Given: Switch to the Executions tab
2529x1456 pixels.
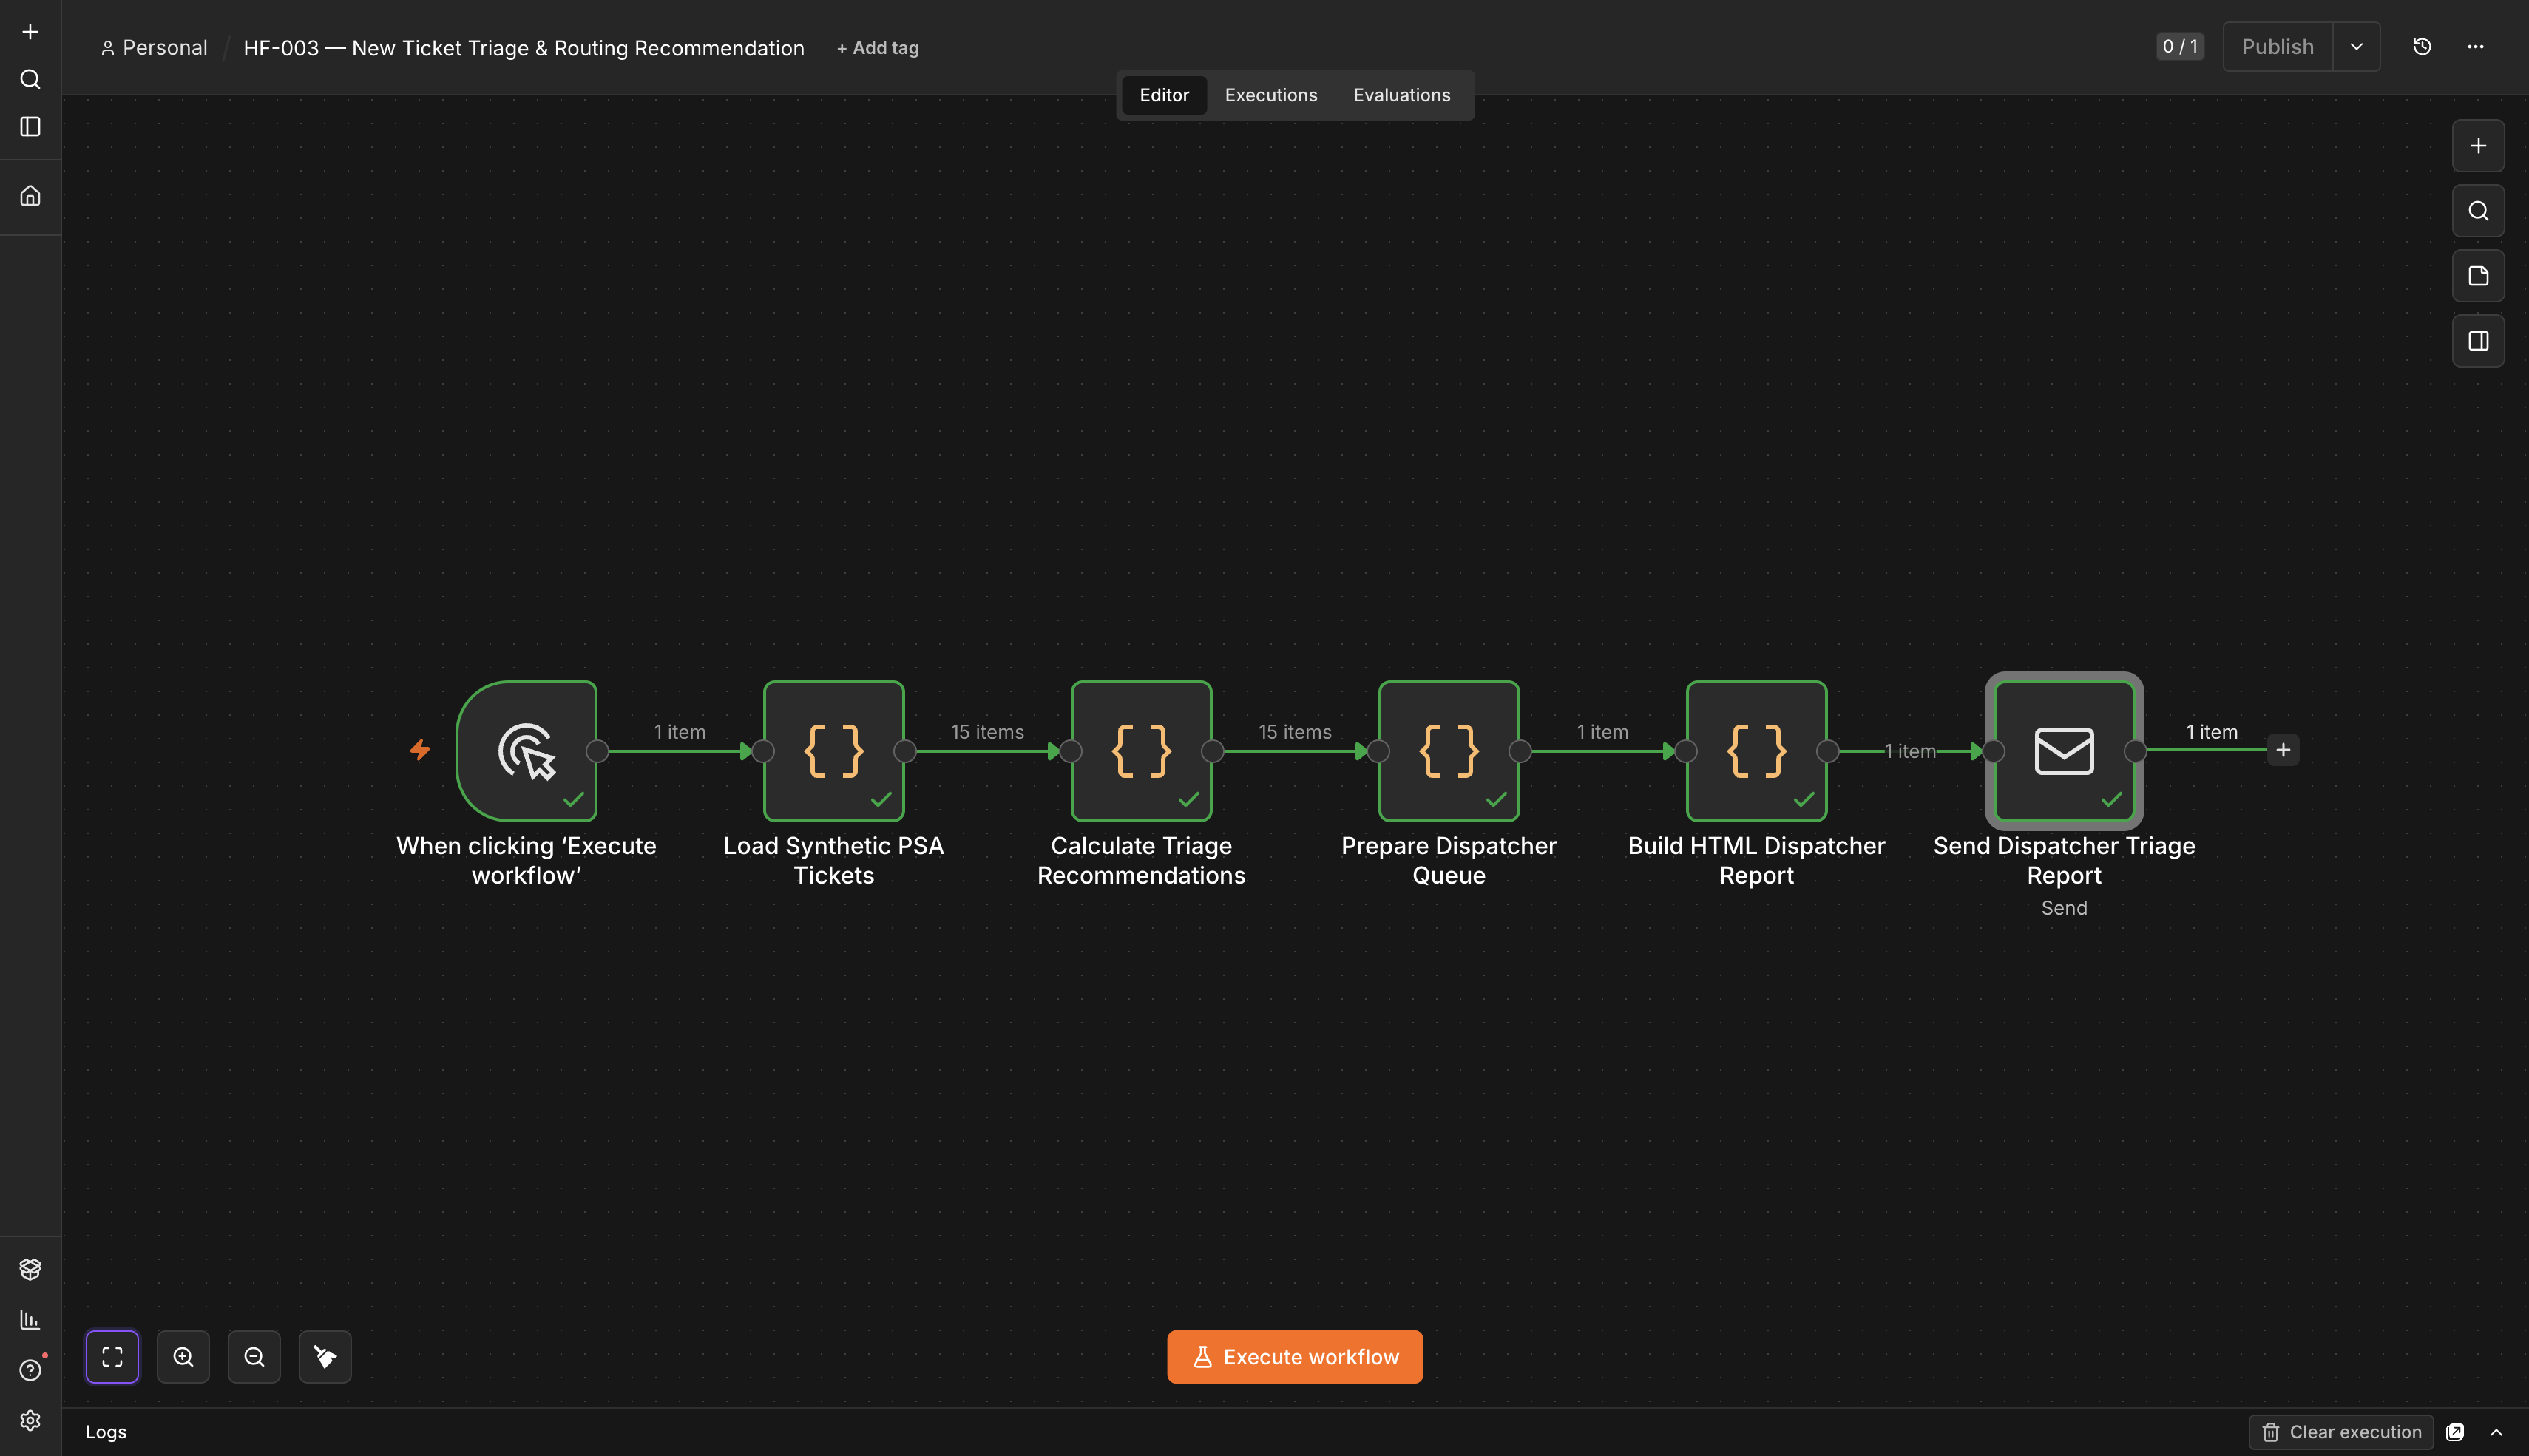Looking at the screenshot, I should tap(1271, 95).
